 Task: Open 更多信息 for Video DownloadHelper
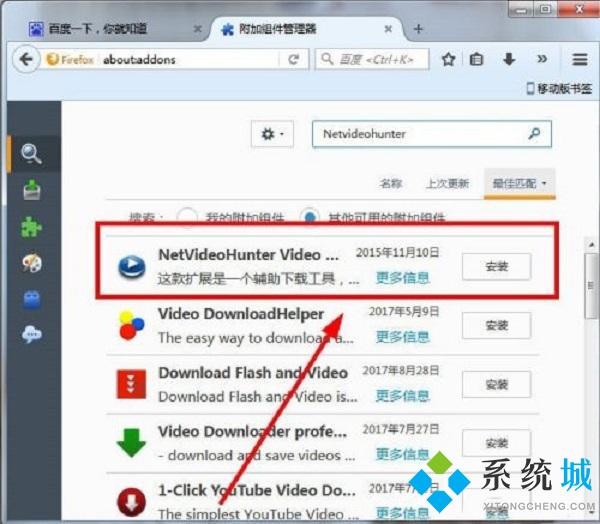pyautogui.click(x=403, y=337)
